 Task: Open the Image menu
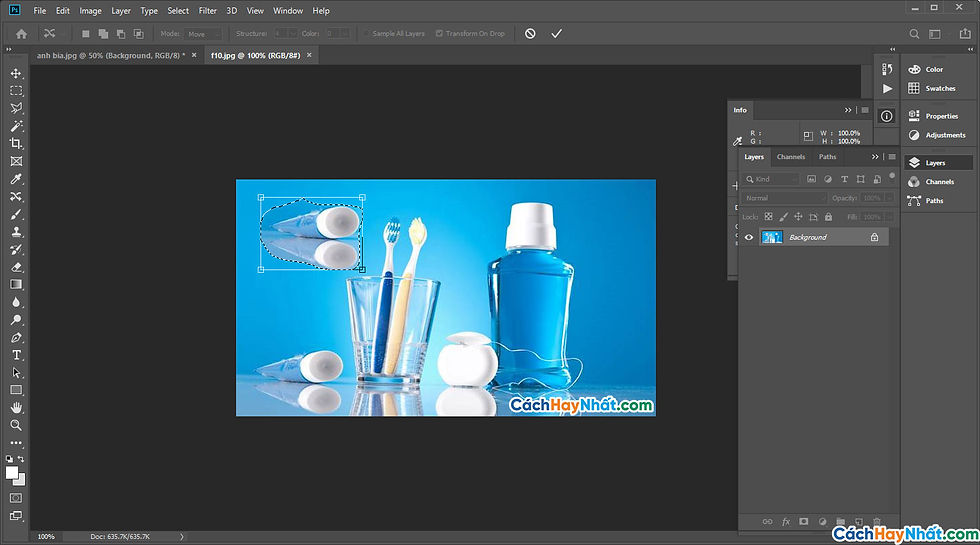click(x=90, y=11)
